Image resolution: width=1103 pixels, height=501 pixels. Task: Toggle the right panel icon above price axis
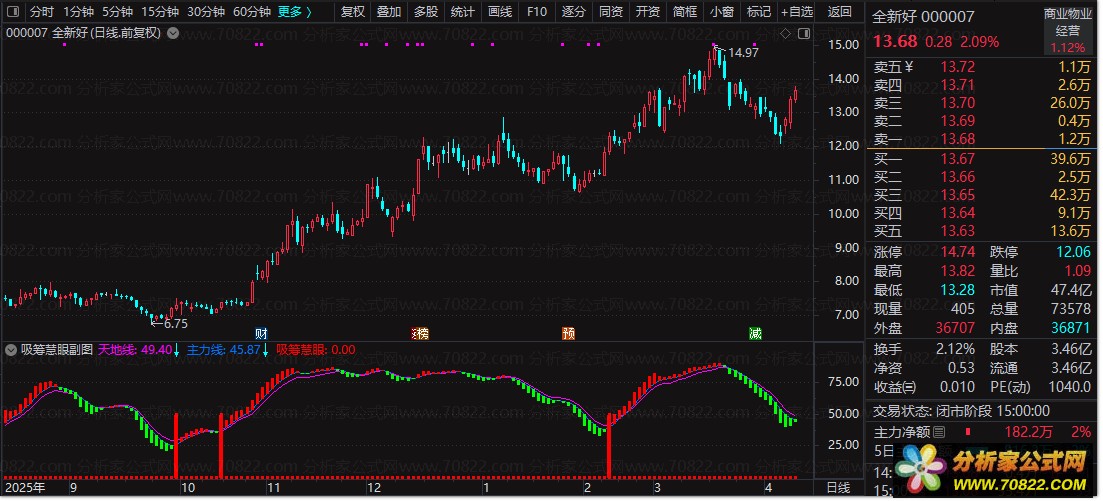coord(803,33)
